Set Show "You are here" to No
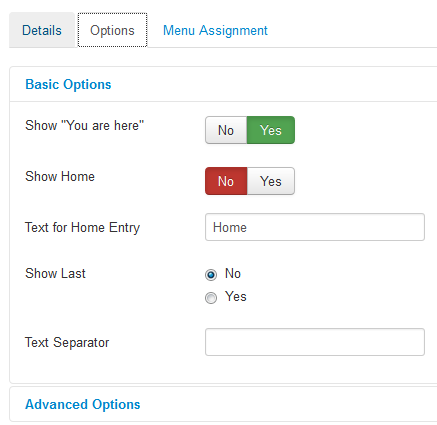This screenshot has width=437, height=425. pos(226,130)
